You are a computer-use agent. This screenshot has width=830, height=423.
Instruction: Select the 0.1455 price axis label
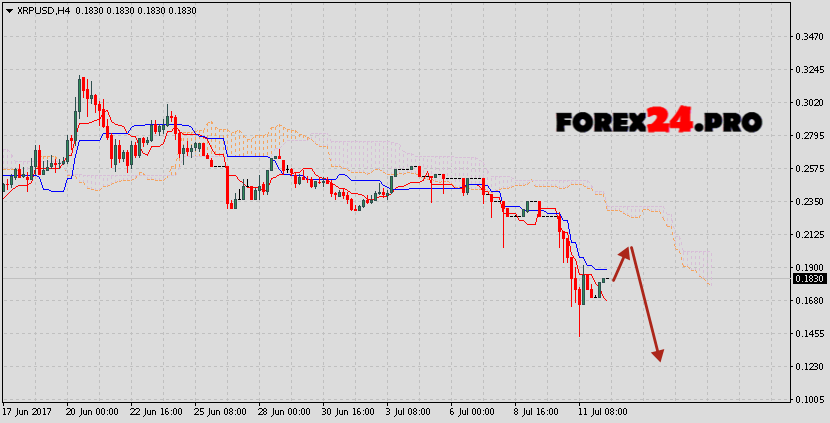point(807,334)
